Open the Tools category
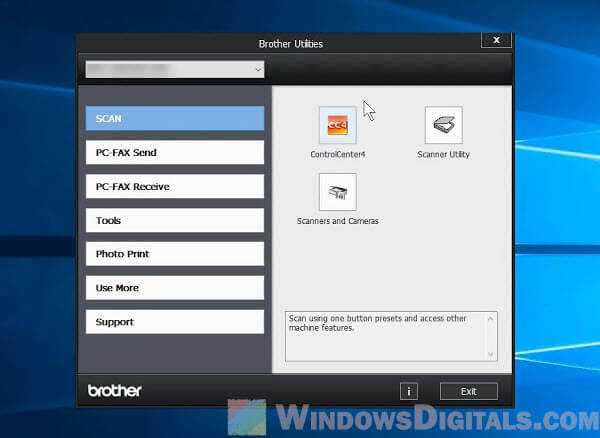This screenshot has width=600, height=438. [x=174, y=220]
